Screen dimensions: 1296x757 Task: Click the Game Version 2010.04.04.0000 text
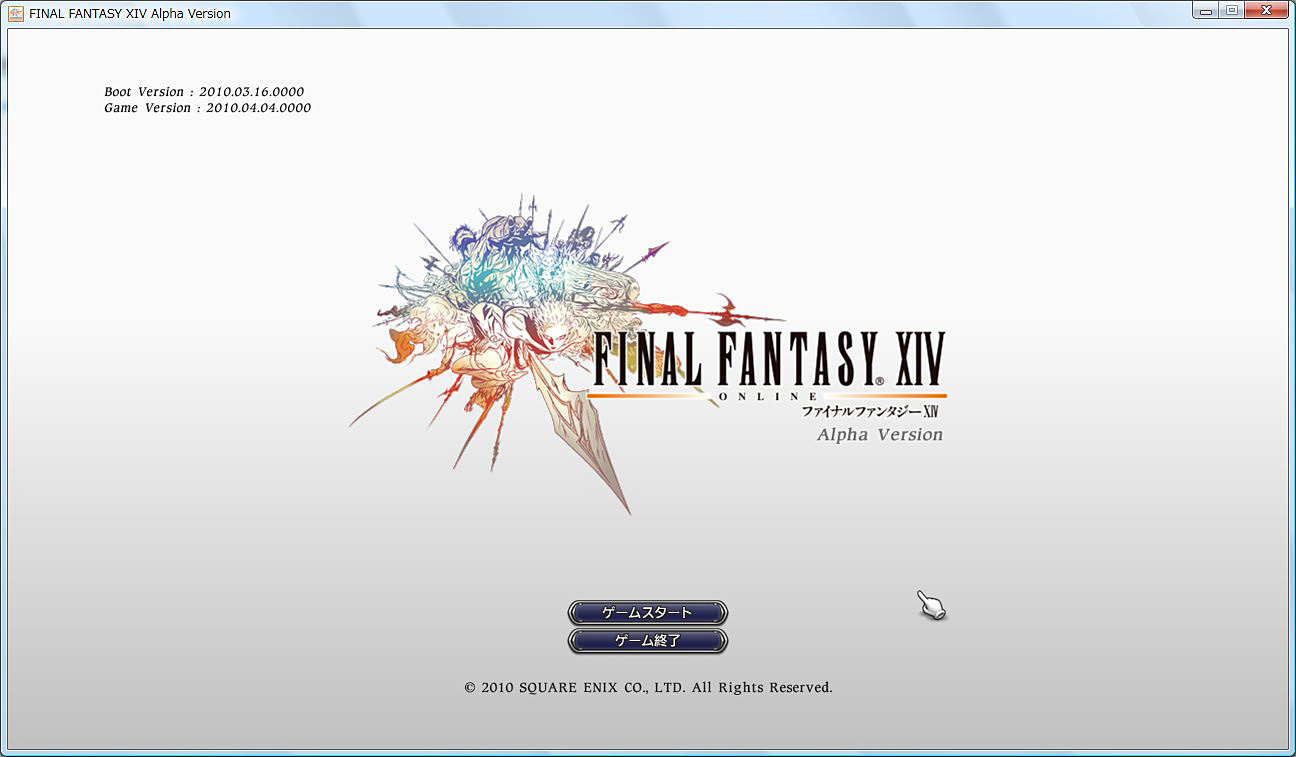tap(207, 108)
